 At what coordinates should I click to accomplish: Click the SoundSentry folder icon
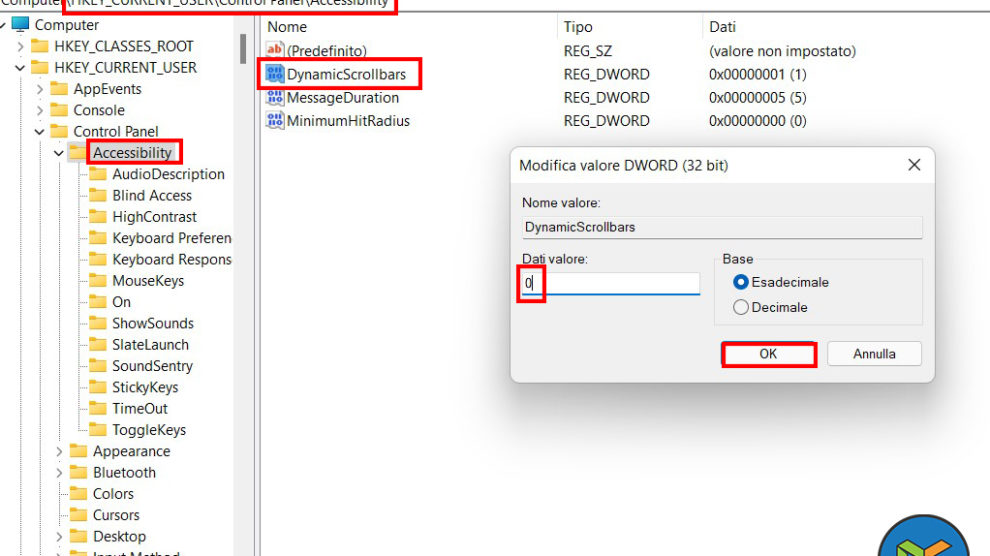coord(98,365)
